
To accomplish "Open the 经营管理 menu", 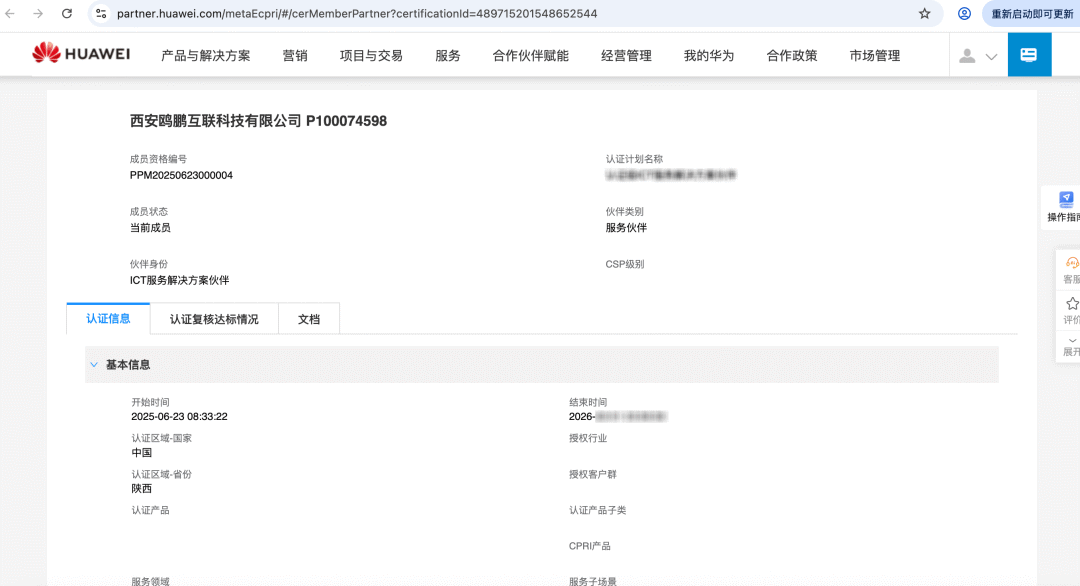I will click(626, 56).
